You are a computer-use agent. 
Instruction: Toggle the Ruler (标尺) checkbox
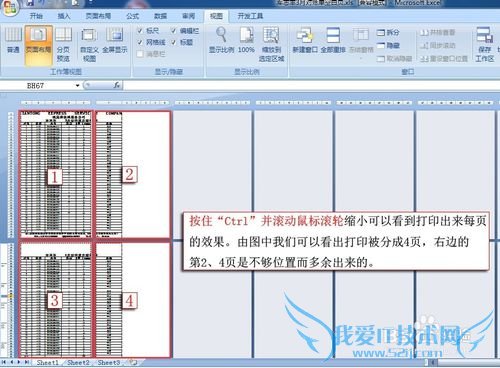(x=140, y=31)
